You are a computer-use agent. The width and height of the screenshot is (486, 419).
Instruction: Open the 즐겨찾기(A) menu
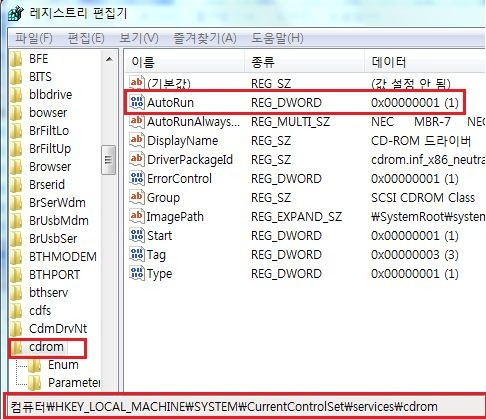205,38
